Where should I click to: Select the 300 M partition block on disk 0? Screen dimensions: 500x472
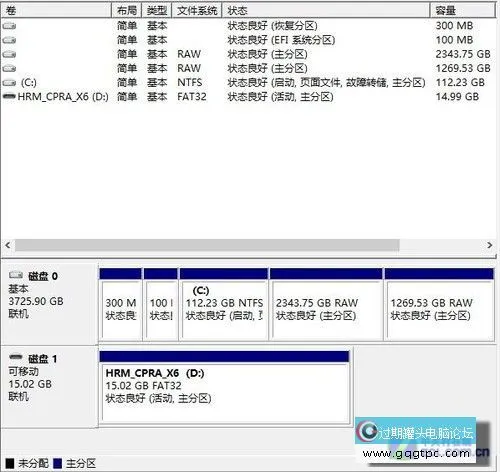coord(121,305)
